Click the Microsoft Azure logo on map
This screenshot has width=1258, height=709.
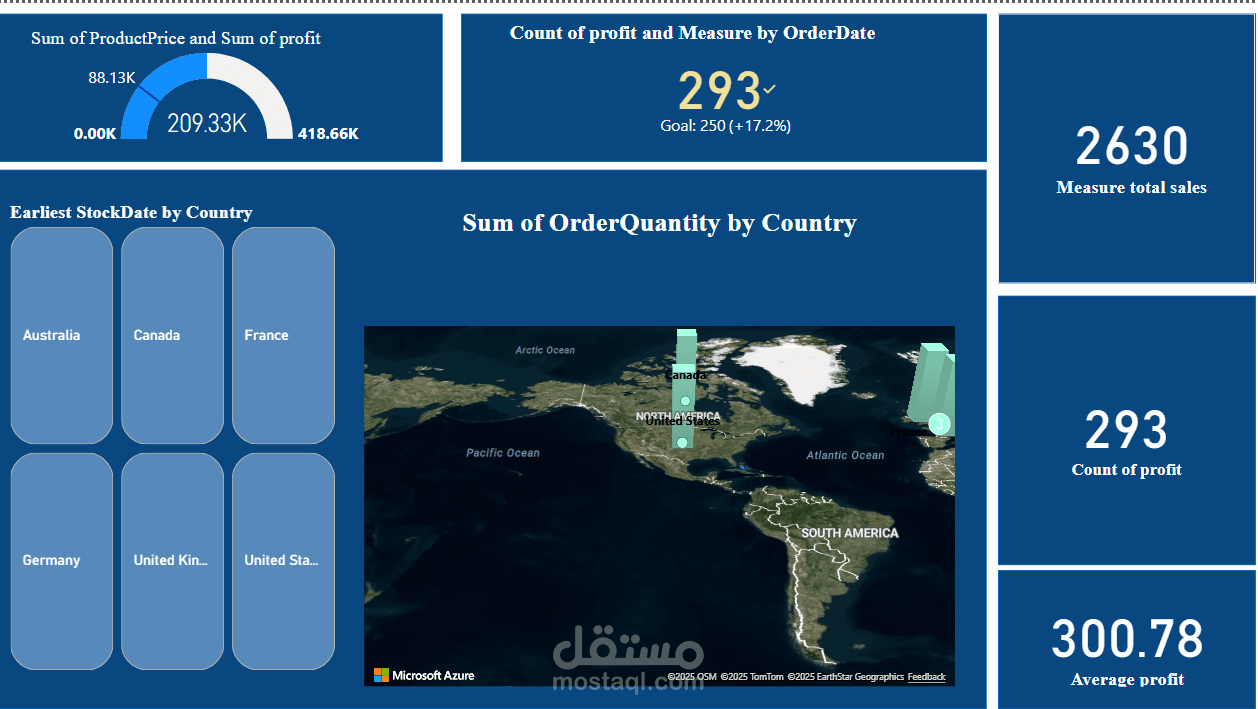[424, 676]
